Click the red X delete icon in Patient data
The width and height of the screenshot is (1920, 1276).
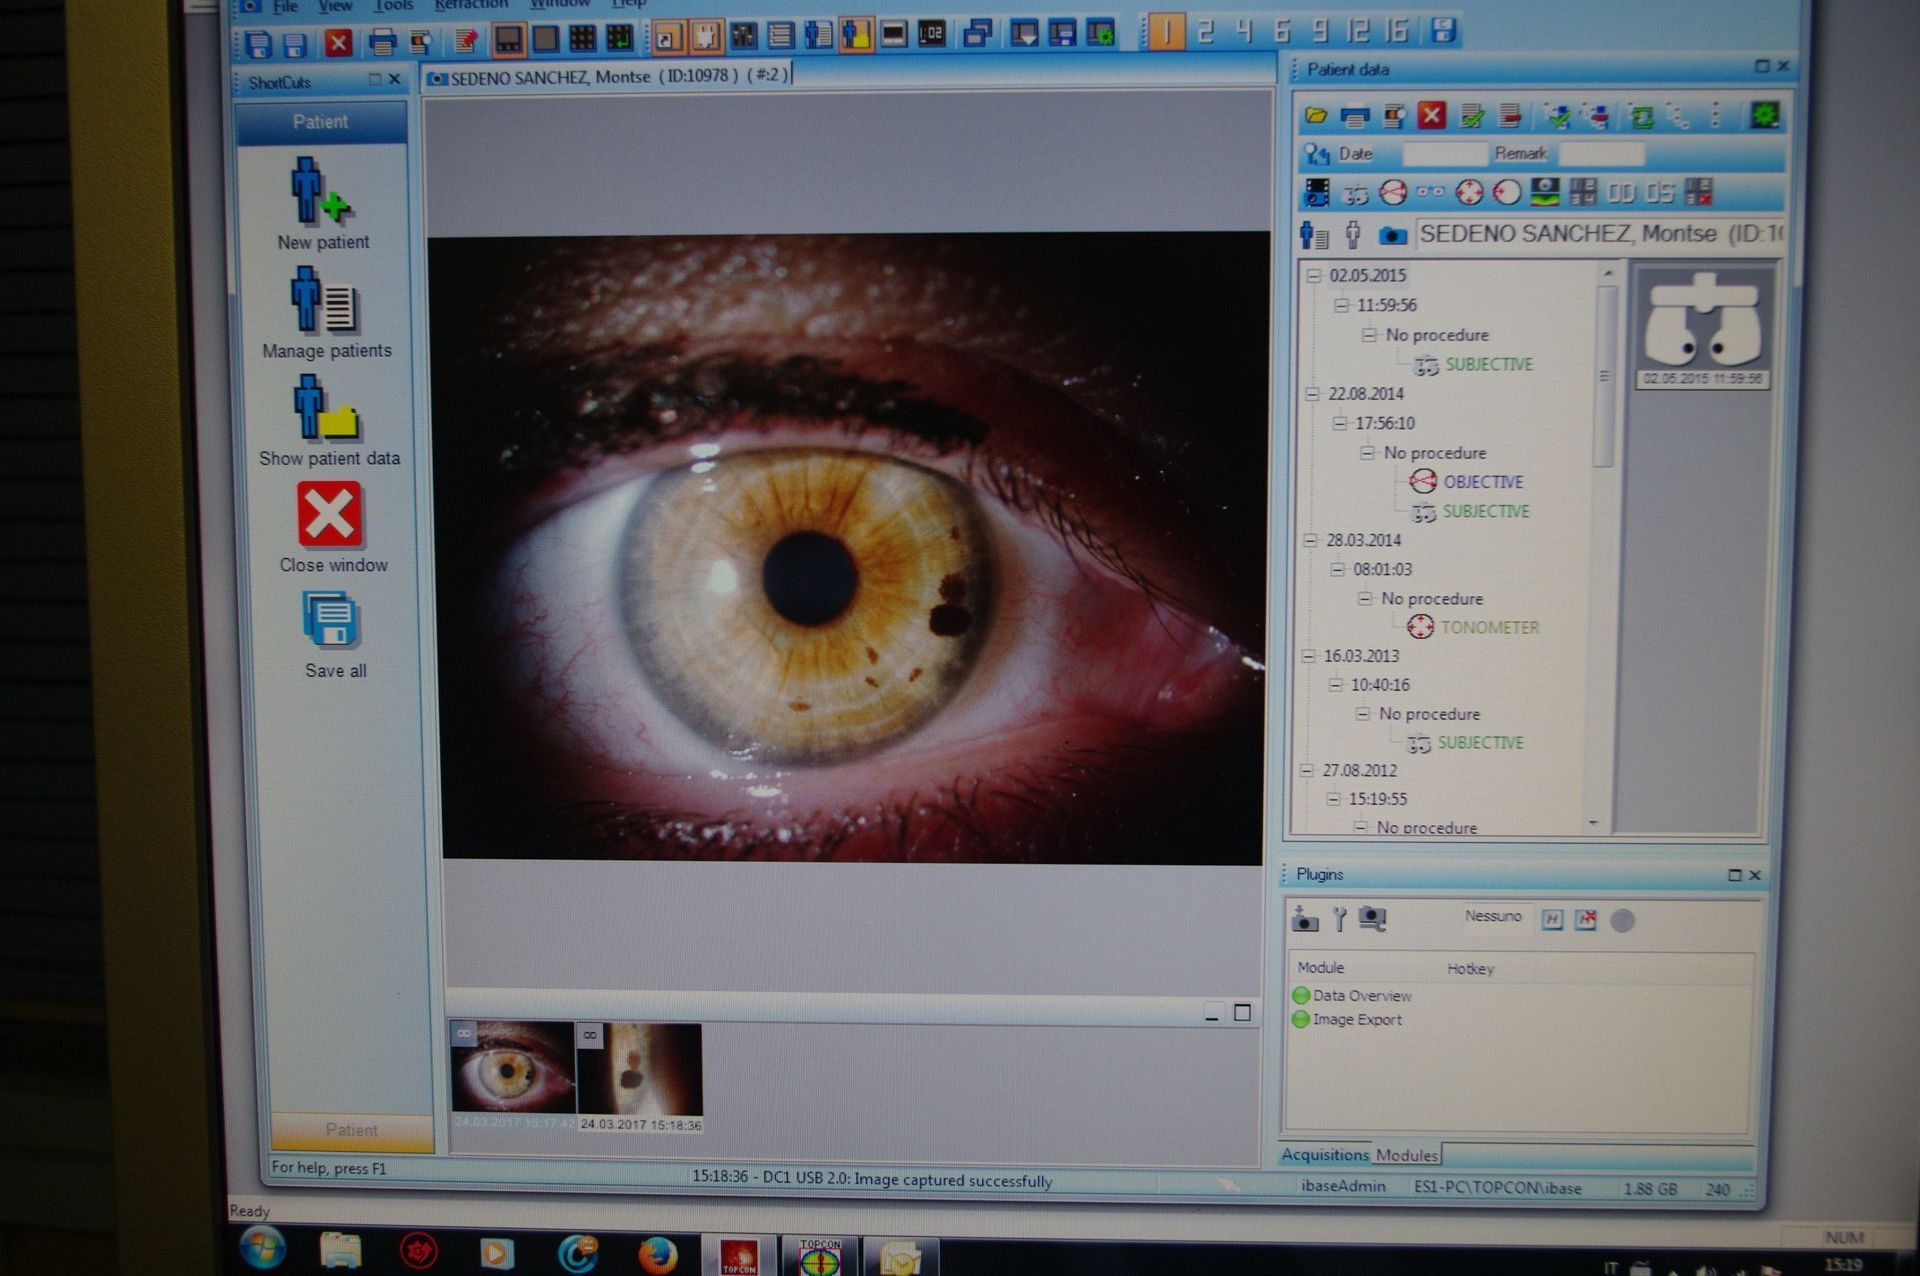coord(1431,115)
